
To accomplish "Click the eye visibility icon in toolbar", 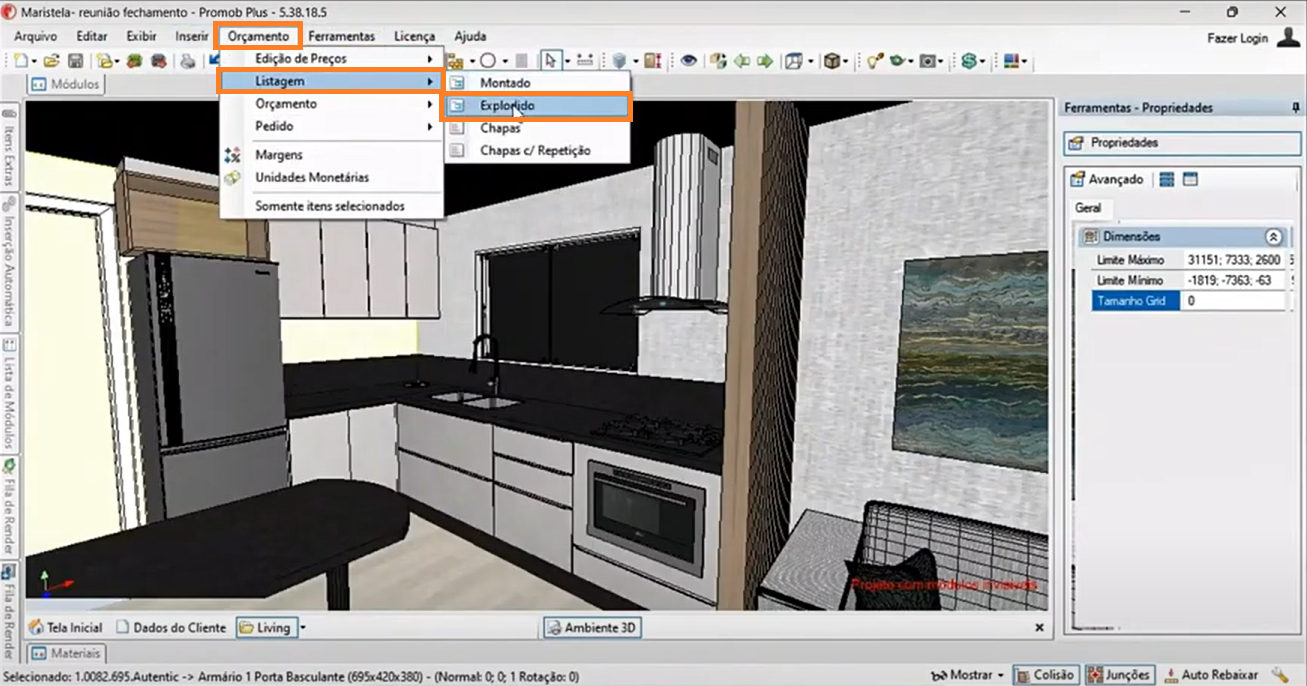I will click(x=688, y=61).
